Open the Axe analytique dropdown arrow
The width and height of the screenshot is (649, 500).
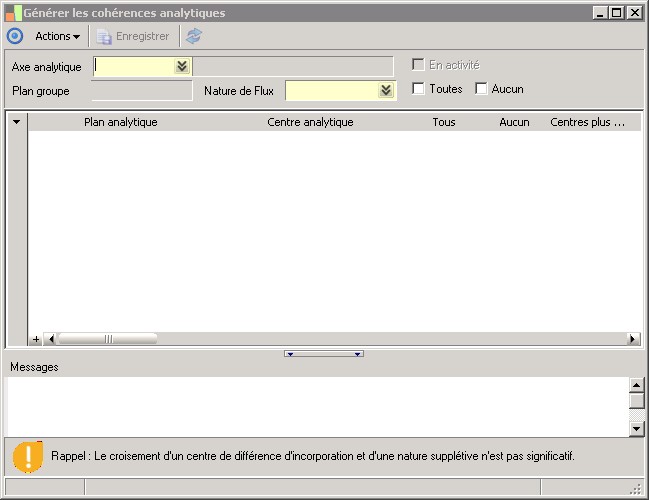point(182,66)
